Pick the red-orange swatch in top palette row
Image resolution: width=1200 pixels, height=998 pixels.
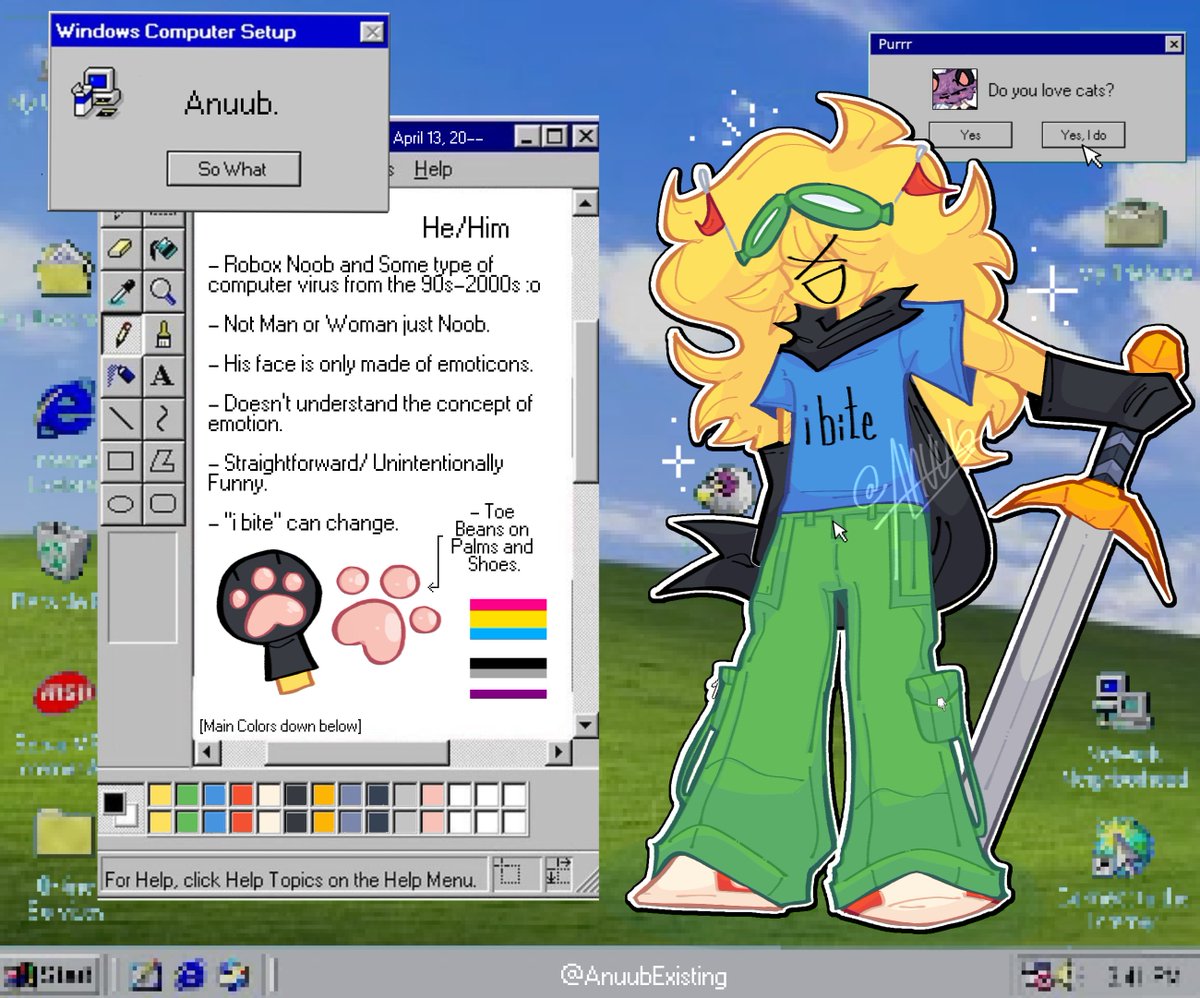(x=240, y=796)
